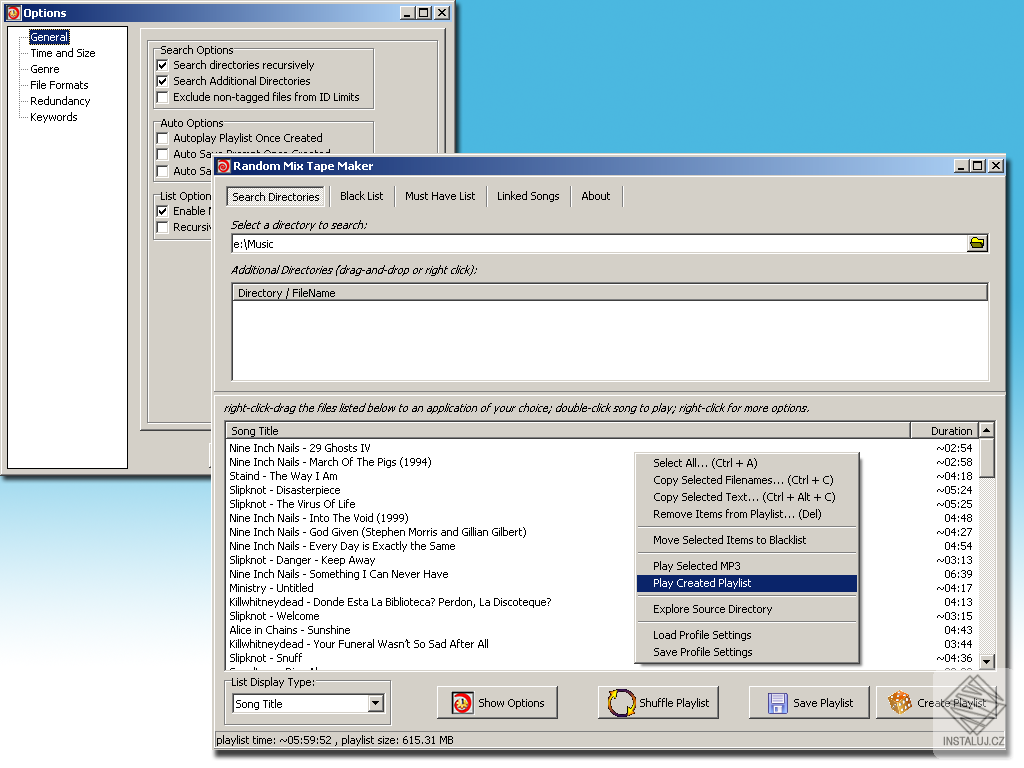This screenshot has width=1024, height=768.
Task: Select song Slipknot - Welcome
Action: pos(274,616)
